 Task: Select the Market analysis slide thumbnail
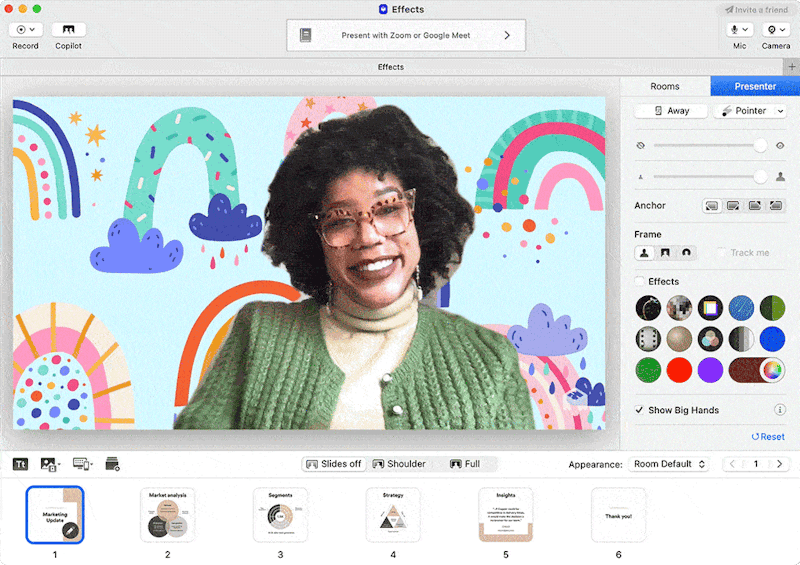168,514
